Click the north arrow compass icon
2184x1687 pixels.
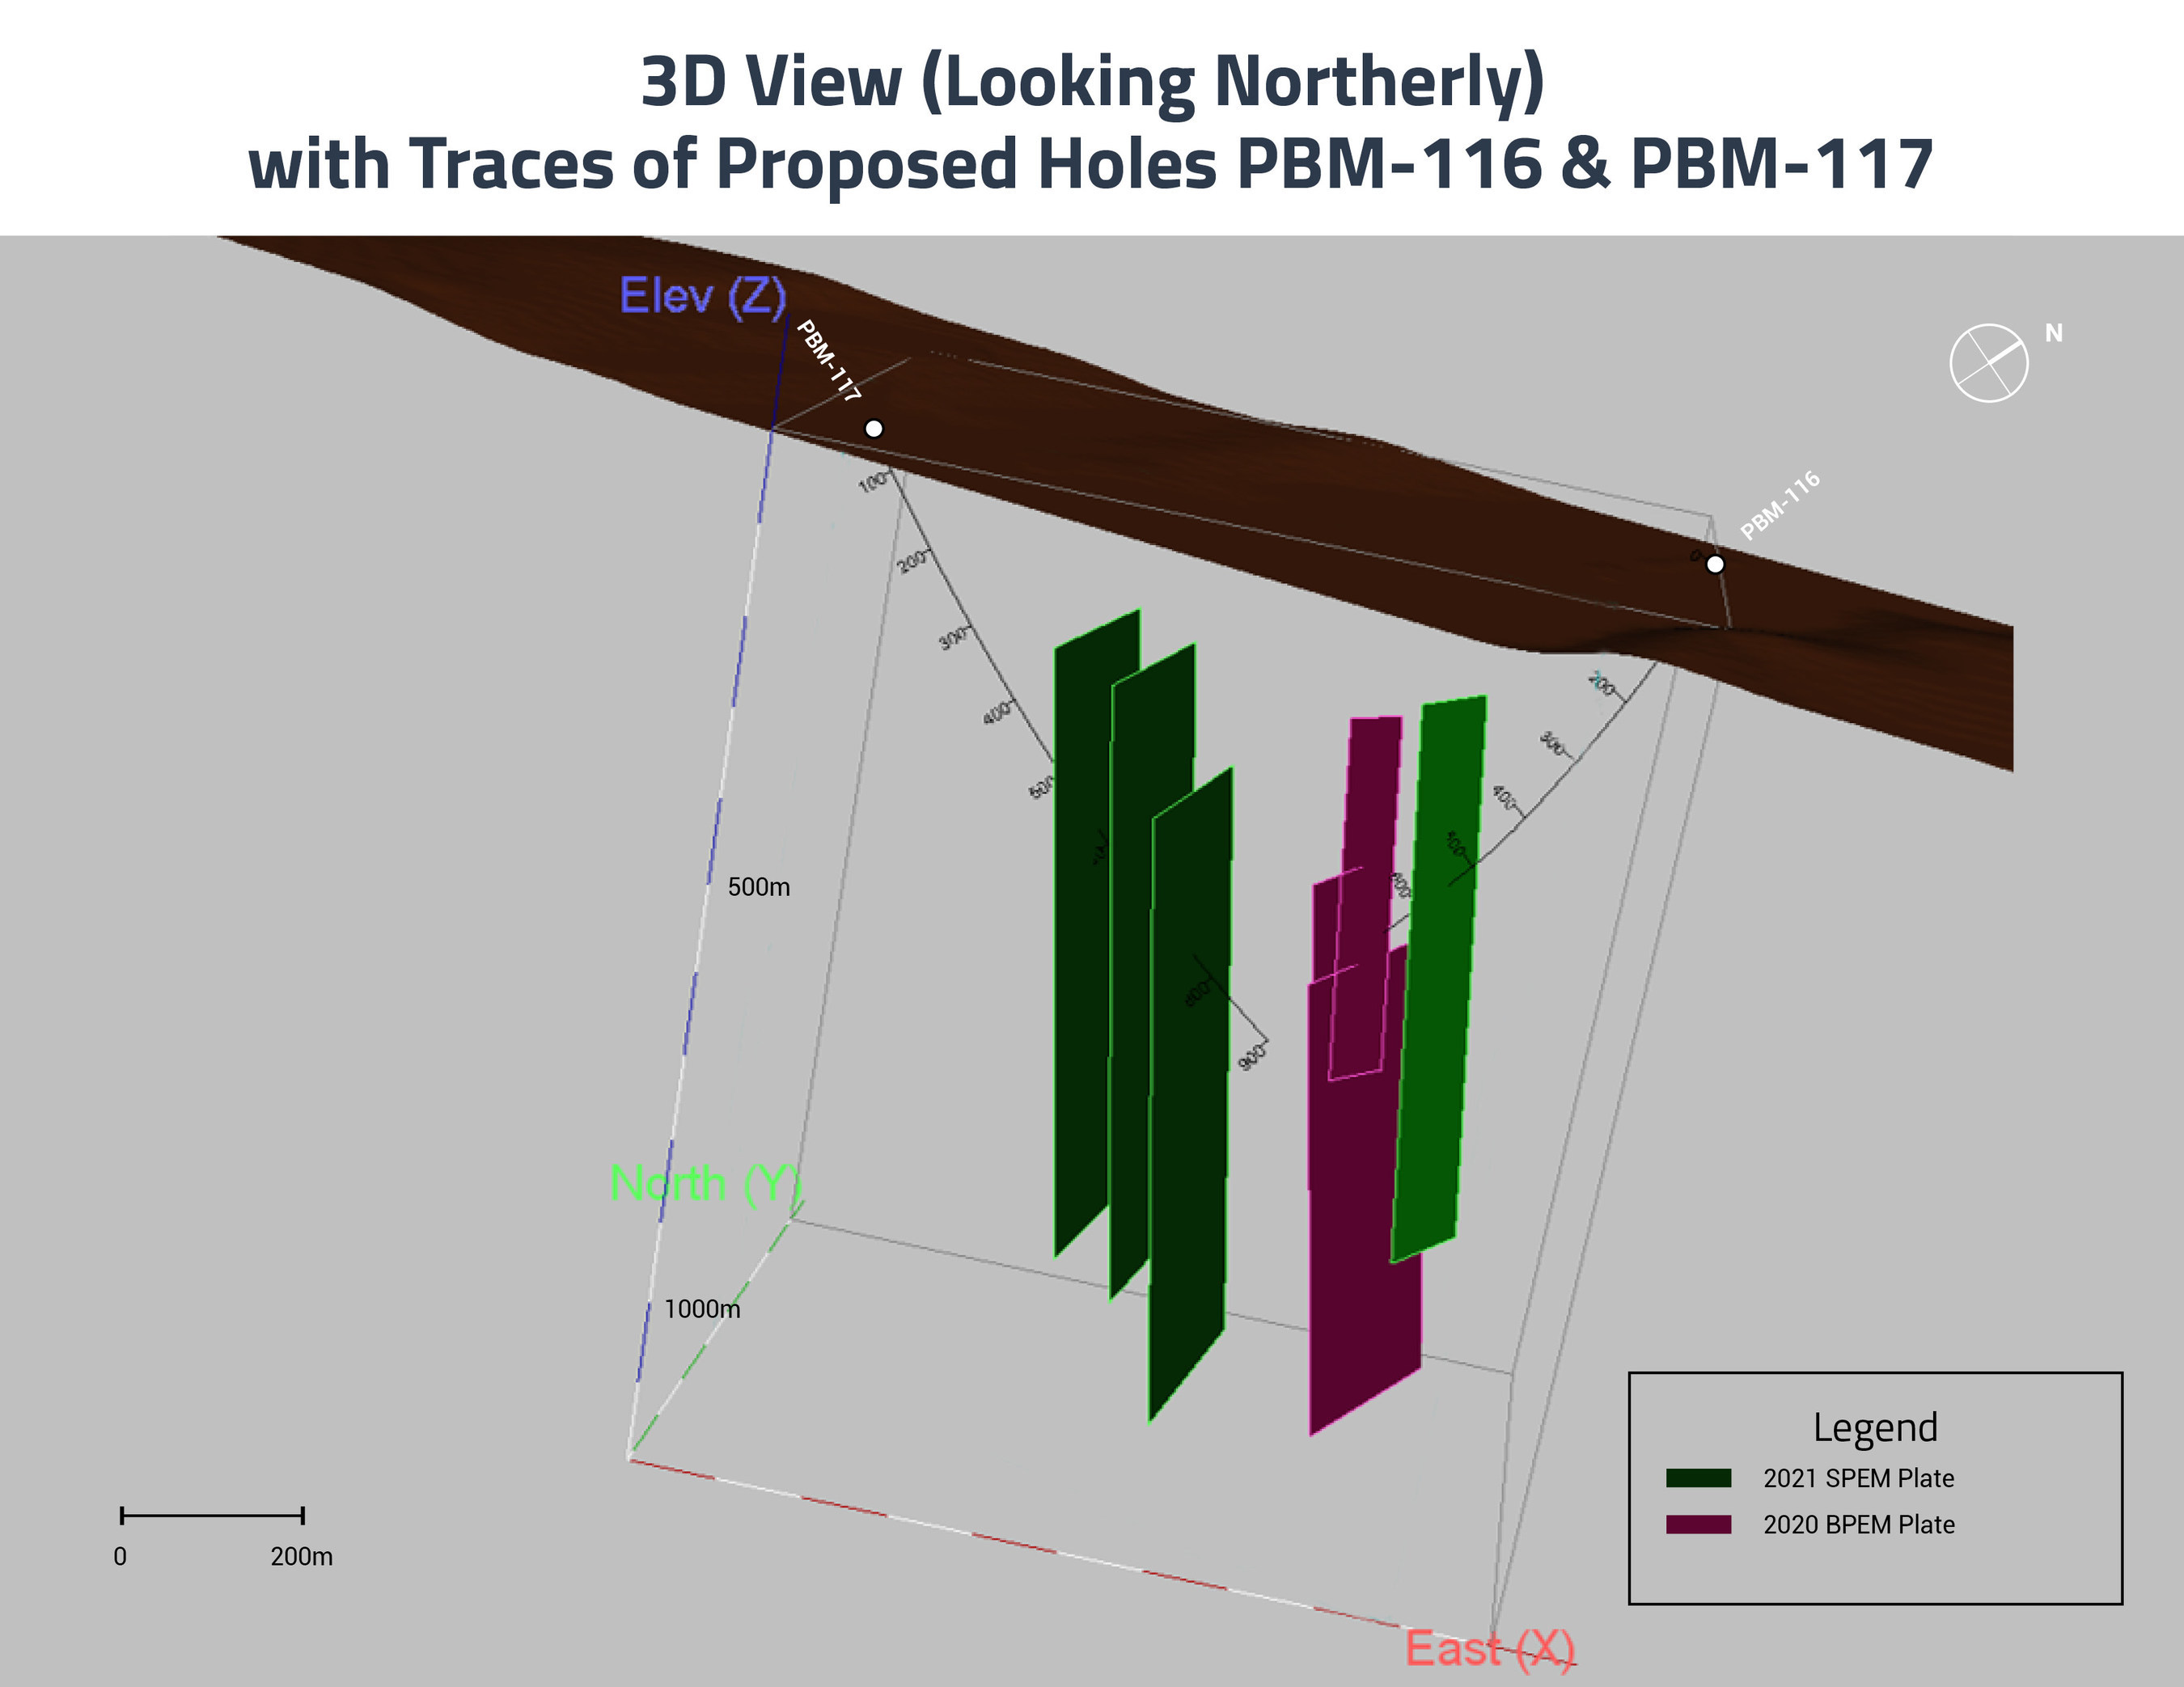pos(1989,363)
